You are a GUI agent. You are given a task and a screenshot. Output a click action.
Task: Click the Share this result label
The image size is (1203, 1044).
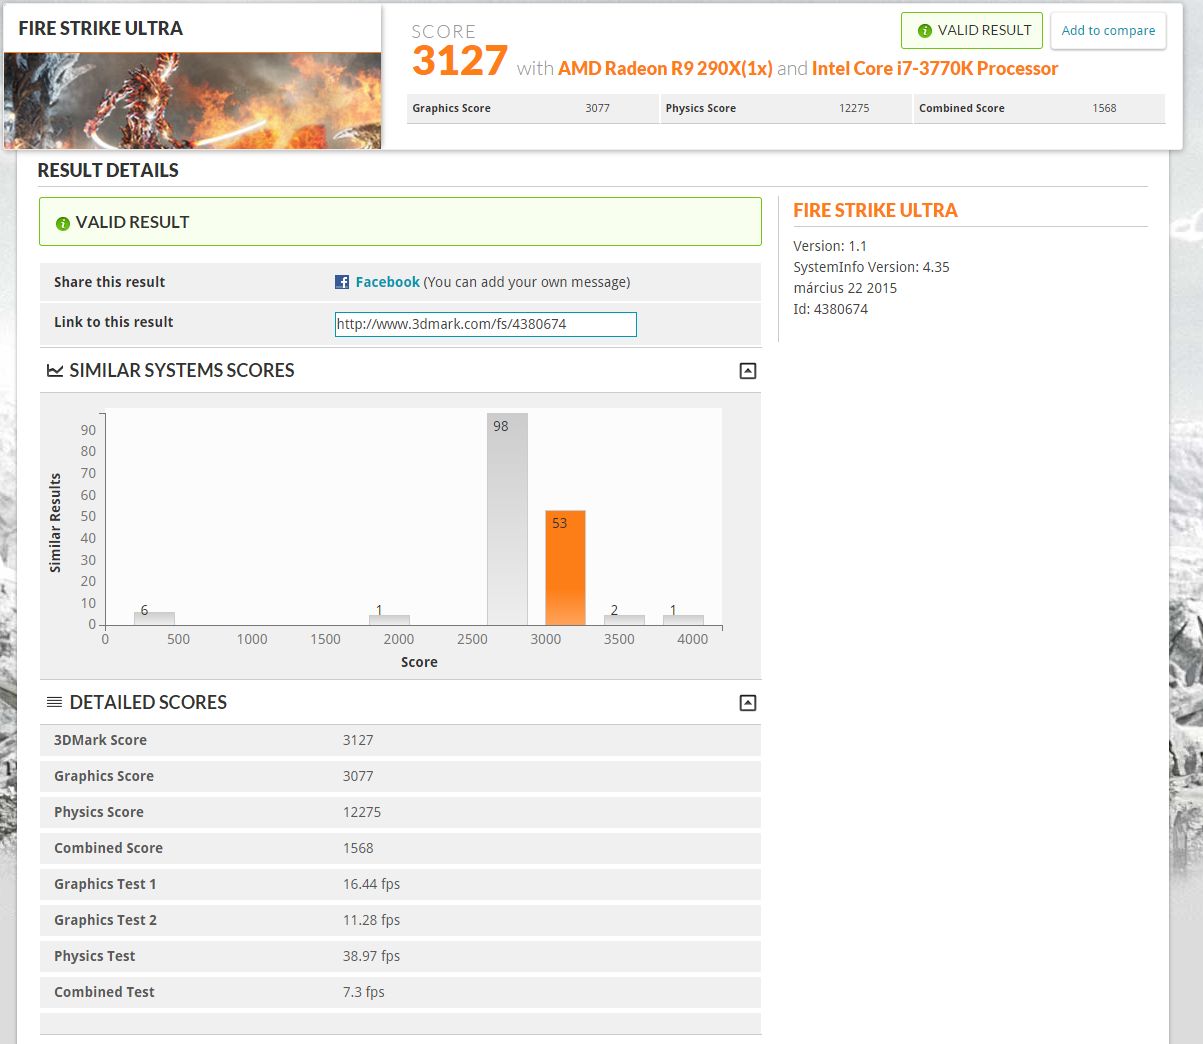(109, 282)
